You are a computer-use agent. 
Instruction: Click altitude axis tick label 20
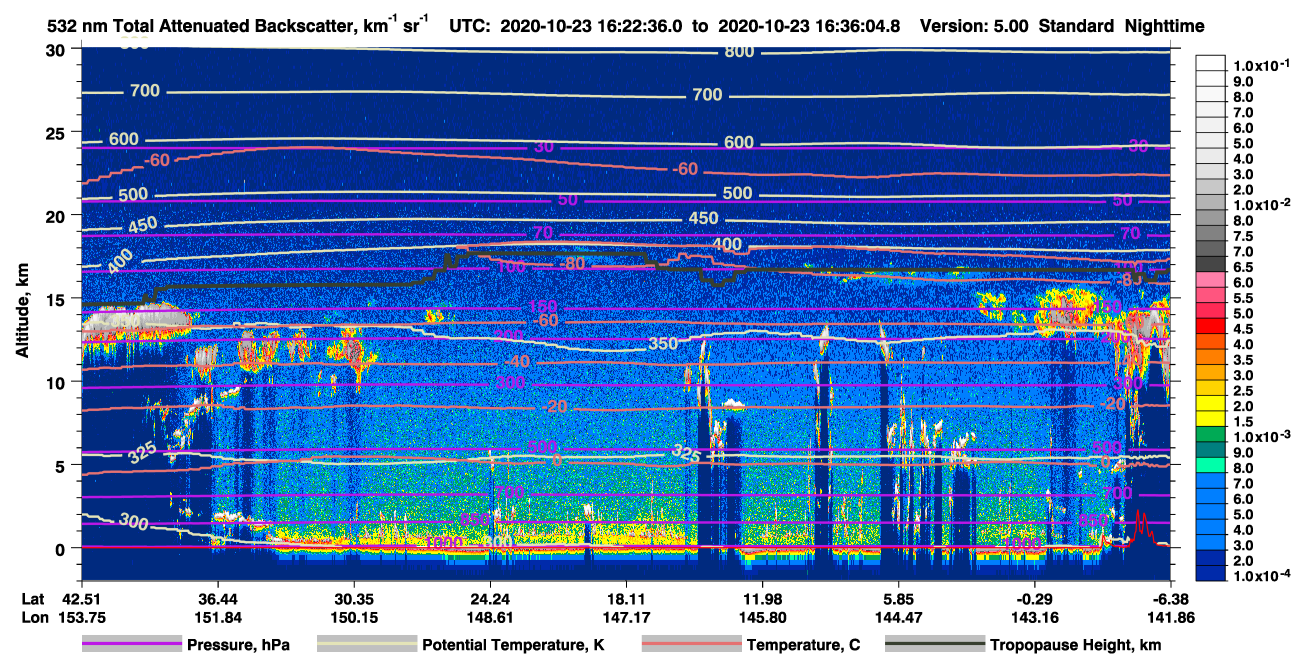(57, 216)
